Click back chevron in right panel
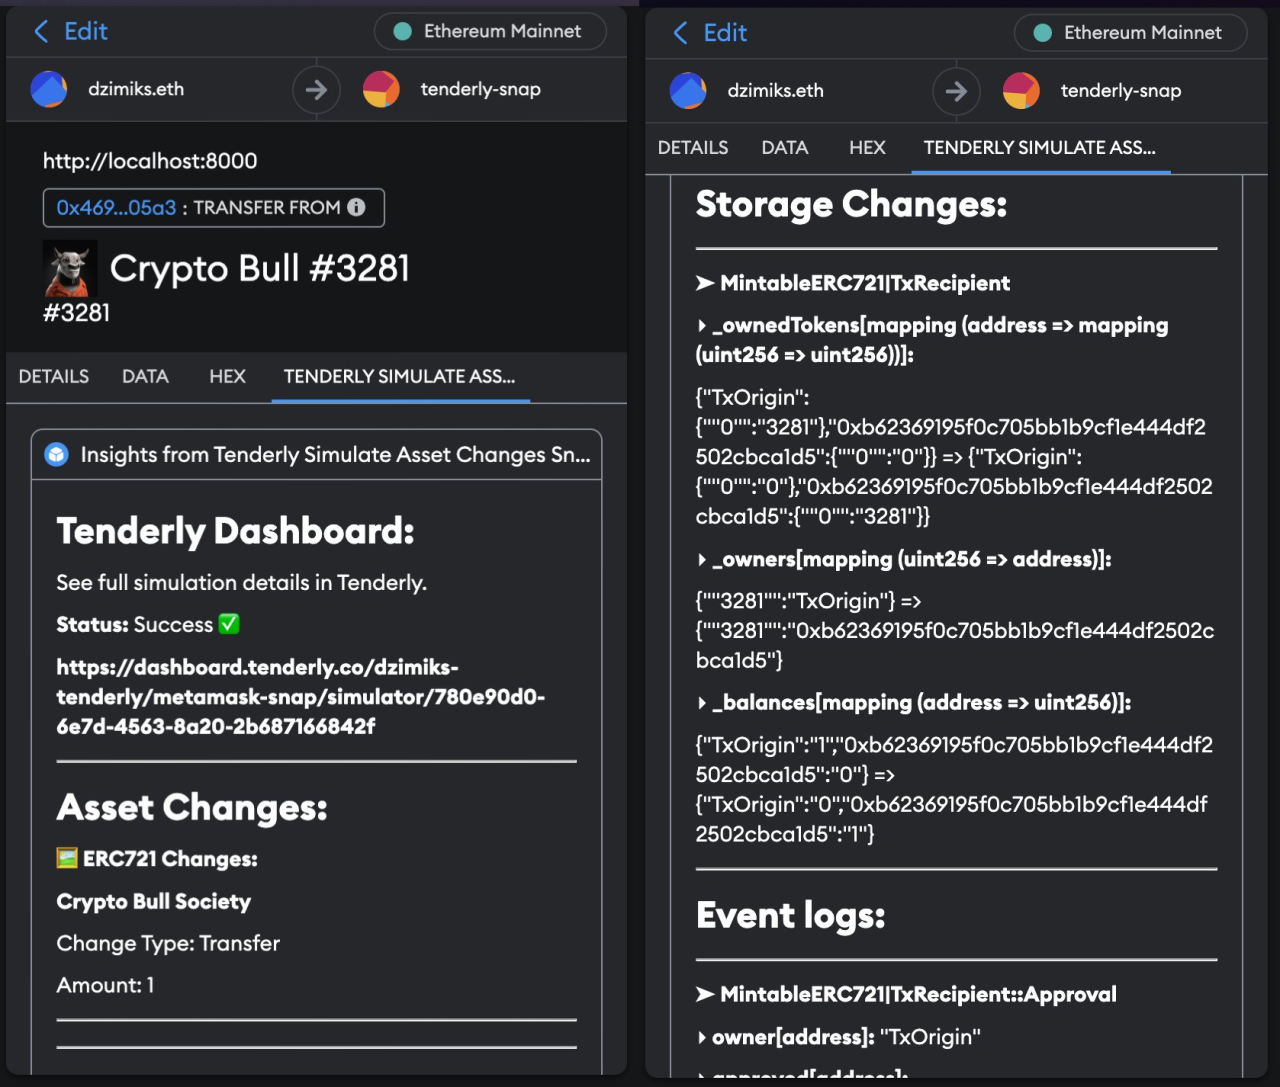 (680, 33)
